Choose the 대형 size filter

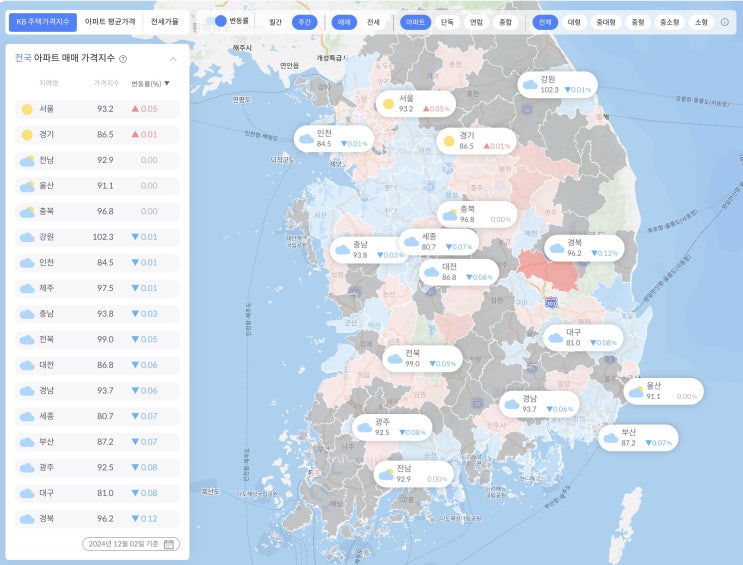click(574, 22)
